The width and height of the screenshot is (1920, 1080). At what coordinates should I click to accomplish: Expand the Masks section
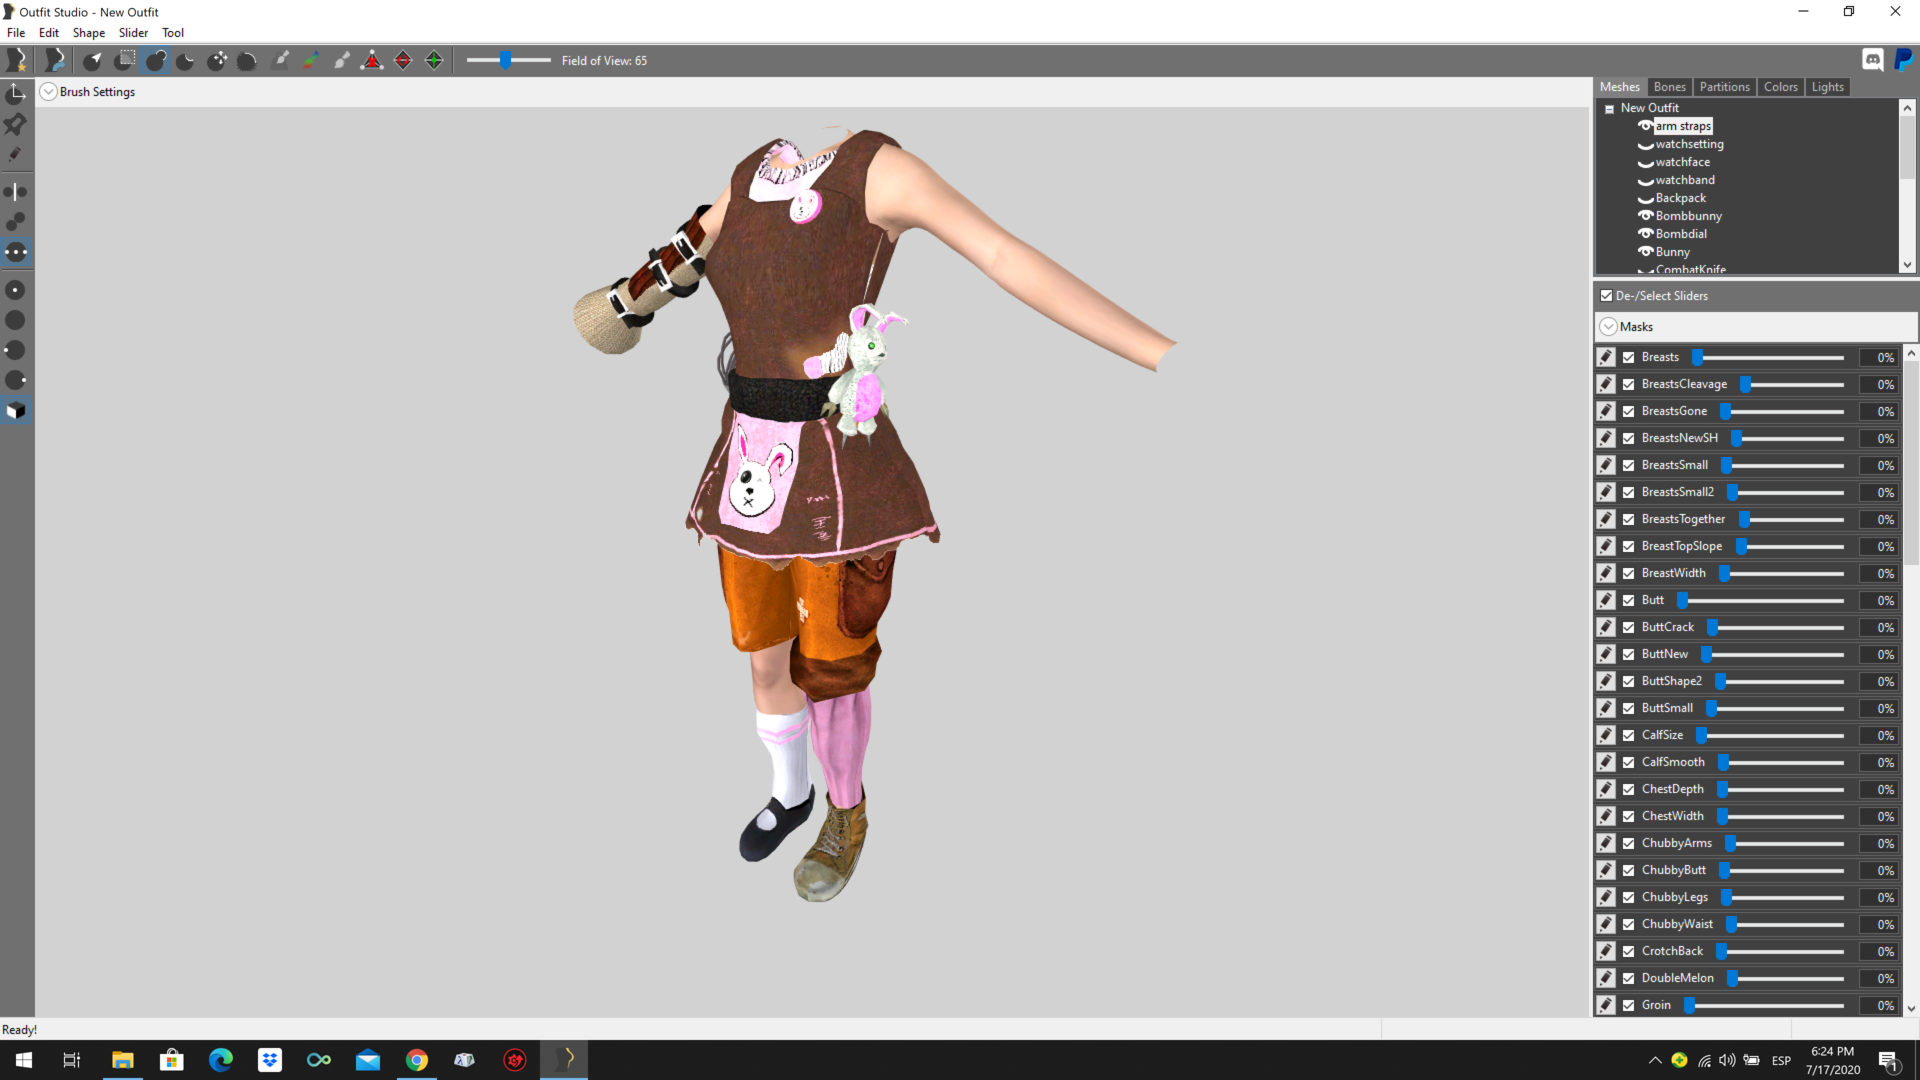(1608, 327)
